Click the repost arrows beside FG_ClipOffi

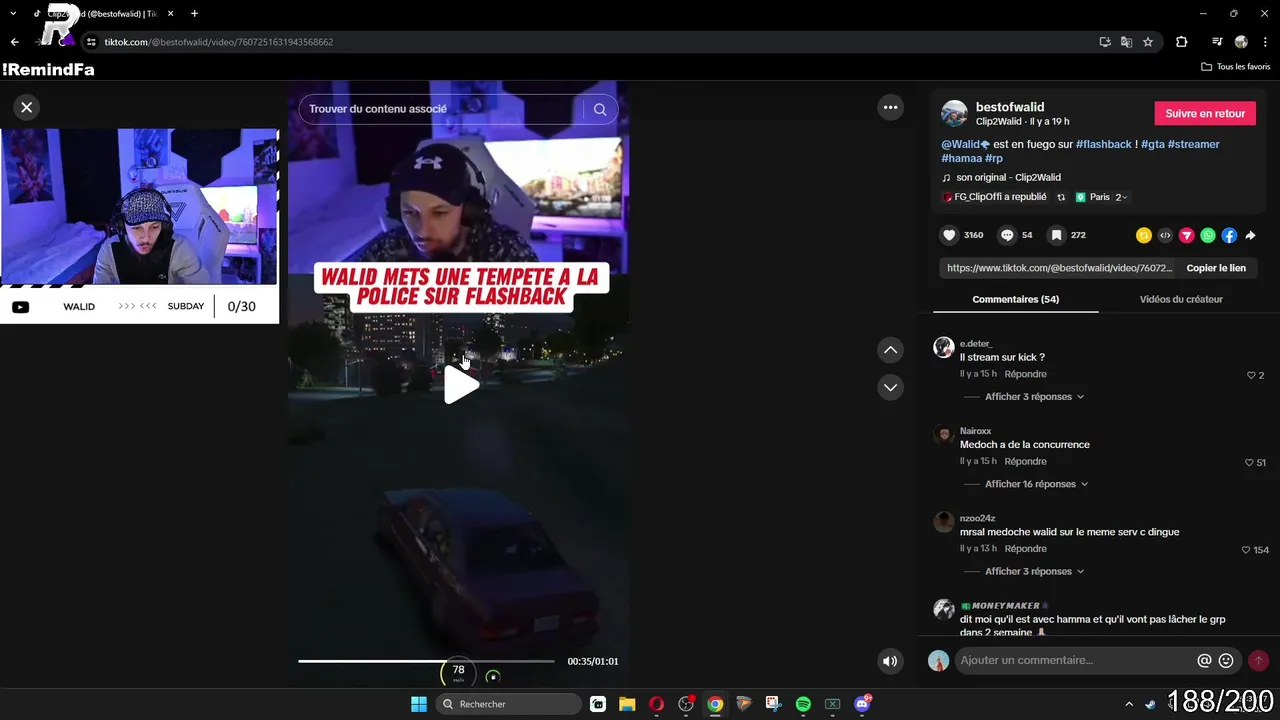point(1061,197)
